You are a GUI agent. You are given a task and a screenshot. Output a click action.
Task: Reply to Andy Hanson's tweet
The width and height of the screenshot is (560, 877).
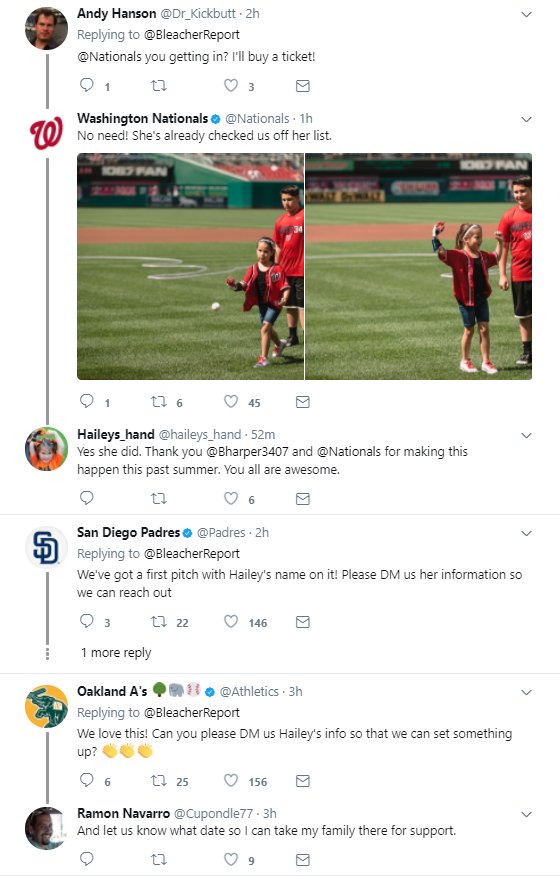[87, 85]
